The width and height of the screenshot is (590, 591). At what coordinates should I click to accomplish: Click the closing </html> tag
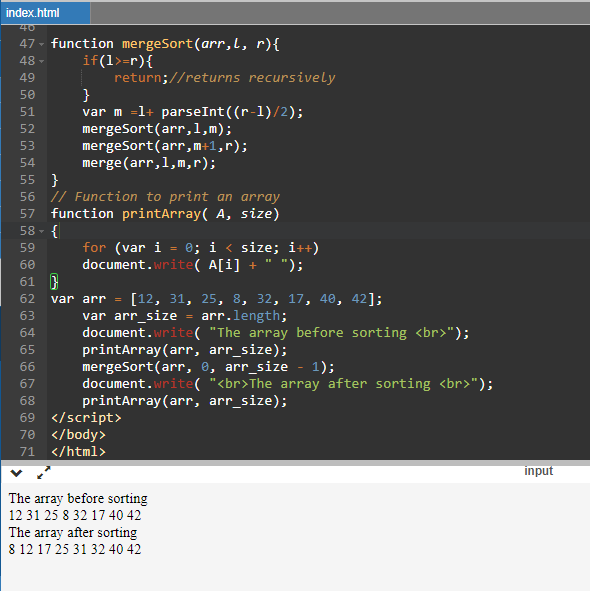(78, 452)
